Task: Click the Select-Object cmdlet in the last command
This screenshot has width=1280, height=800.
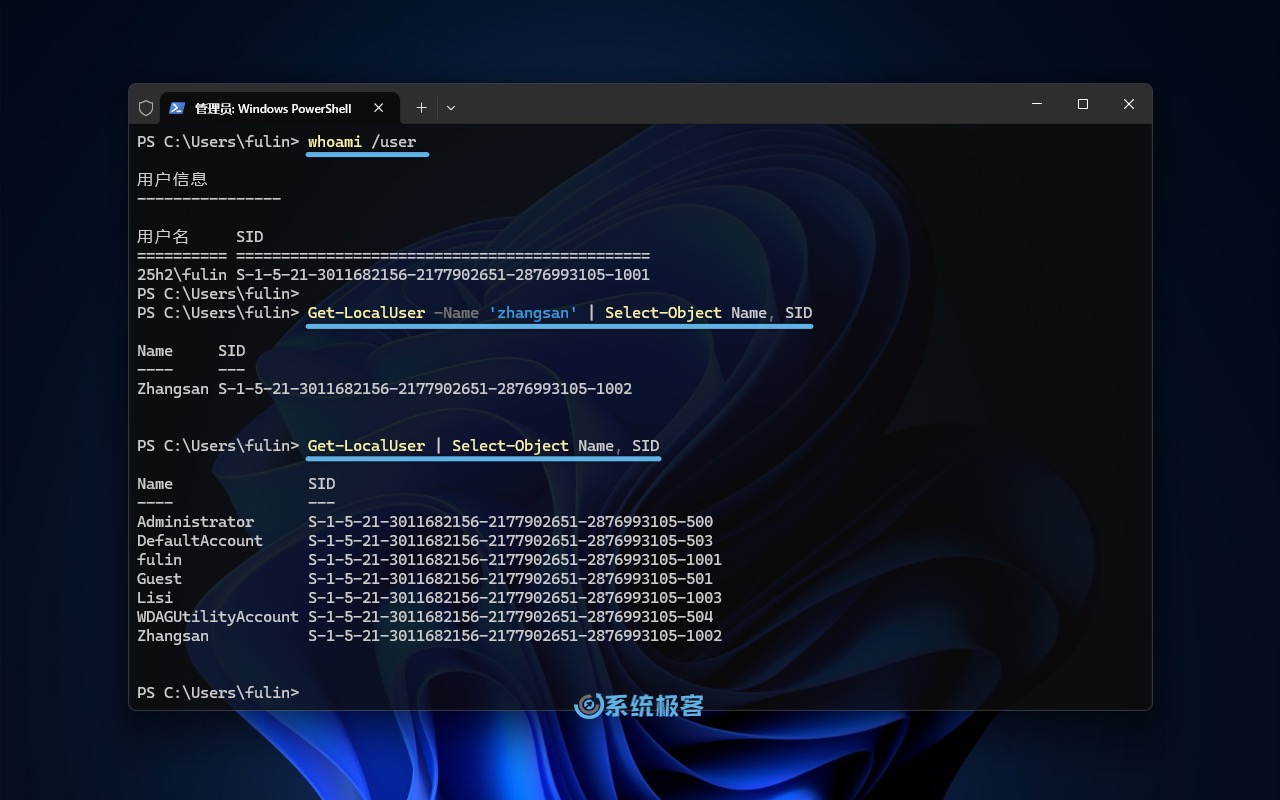Action: (510, 445)
